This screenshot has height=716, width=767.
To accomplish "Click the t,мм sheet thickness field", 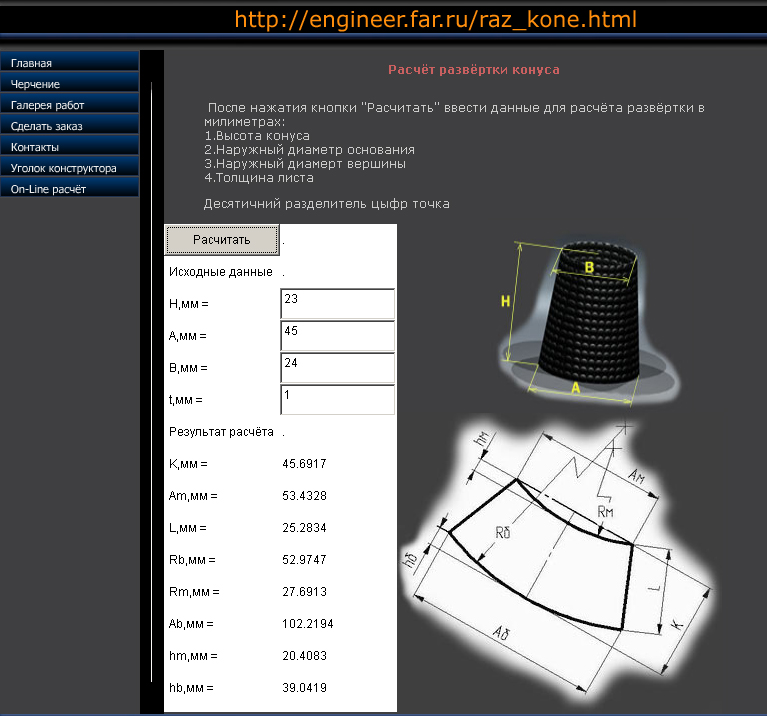I will (x=338, y=400).
